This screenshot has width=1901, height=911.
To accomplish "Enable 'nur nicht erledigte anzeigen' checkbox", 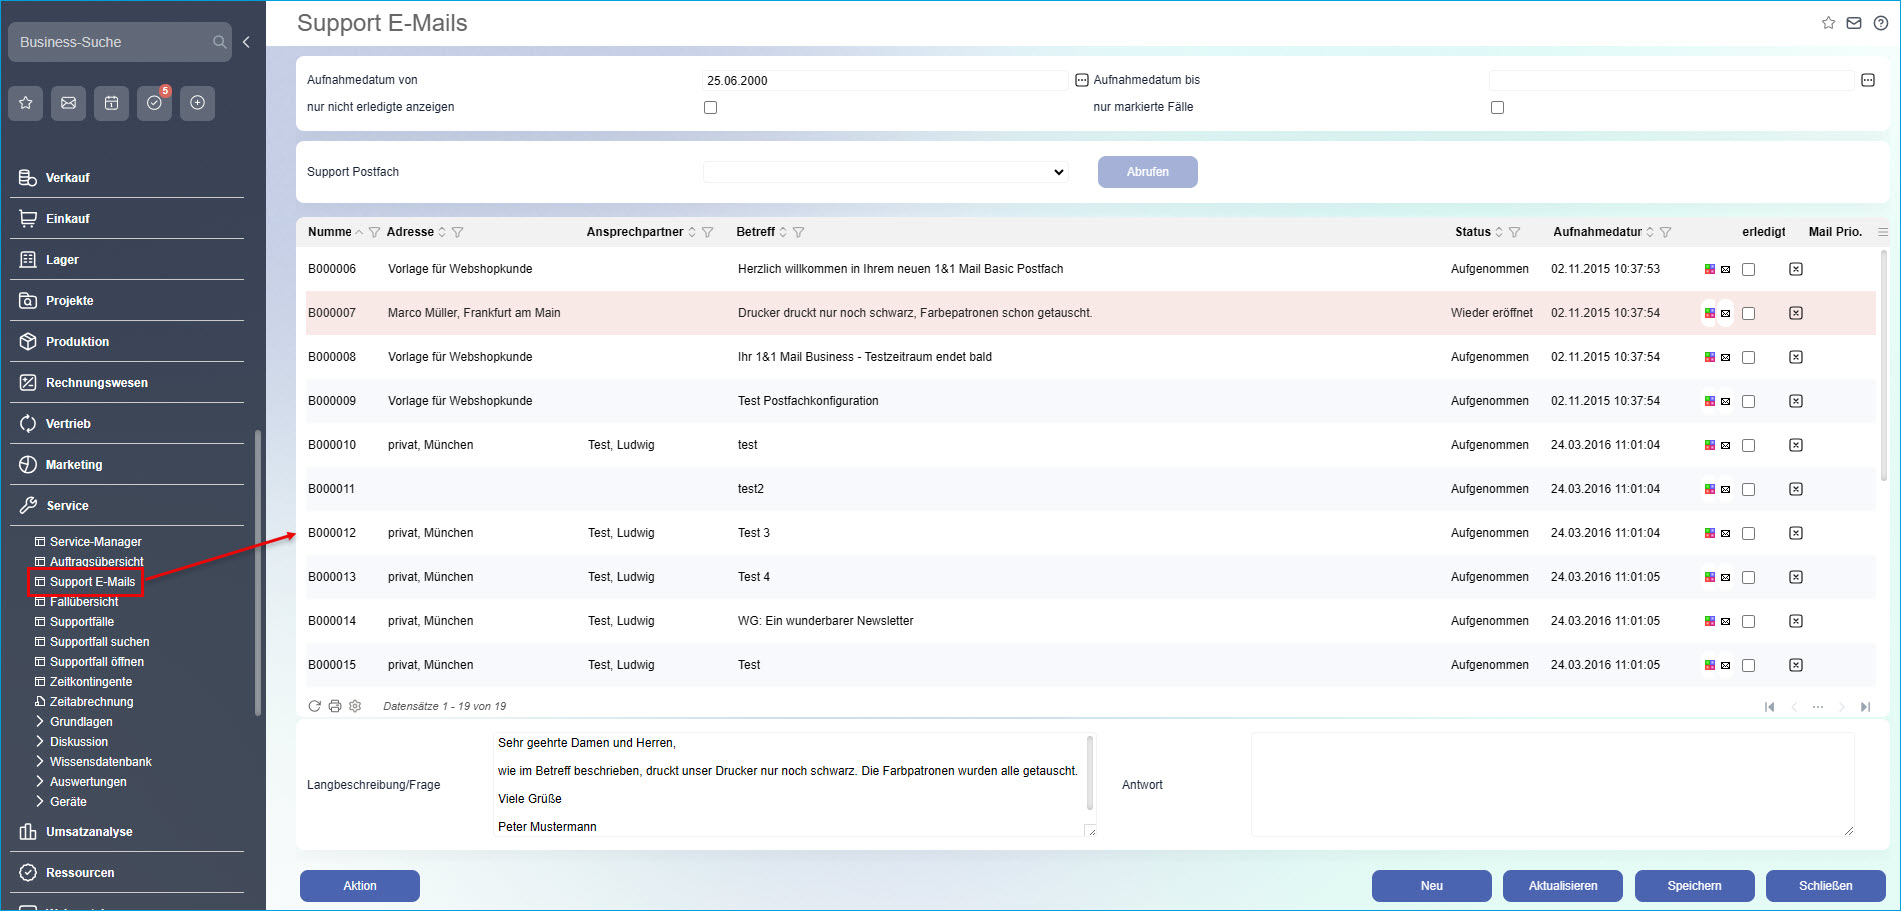I will [710, 107].
